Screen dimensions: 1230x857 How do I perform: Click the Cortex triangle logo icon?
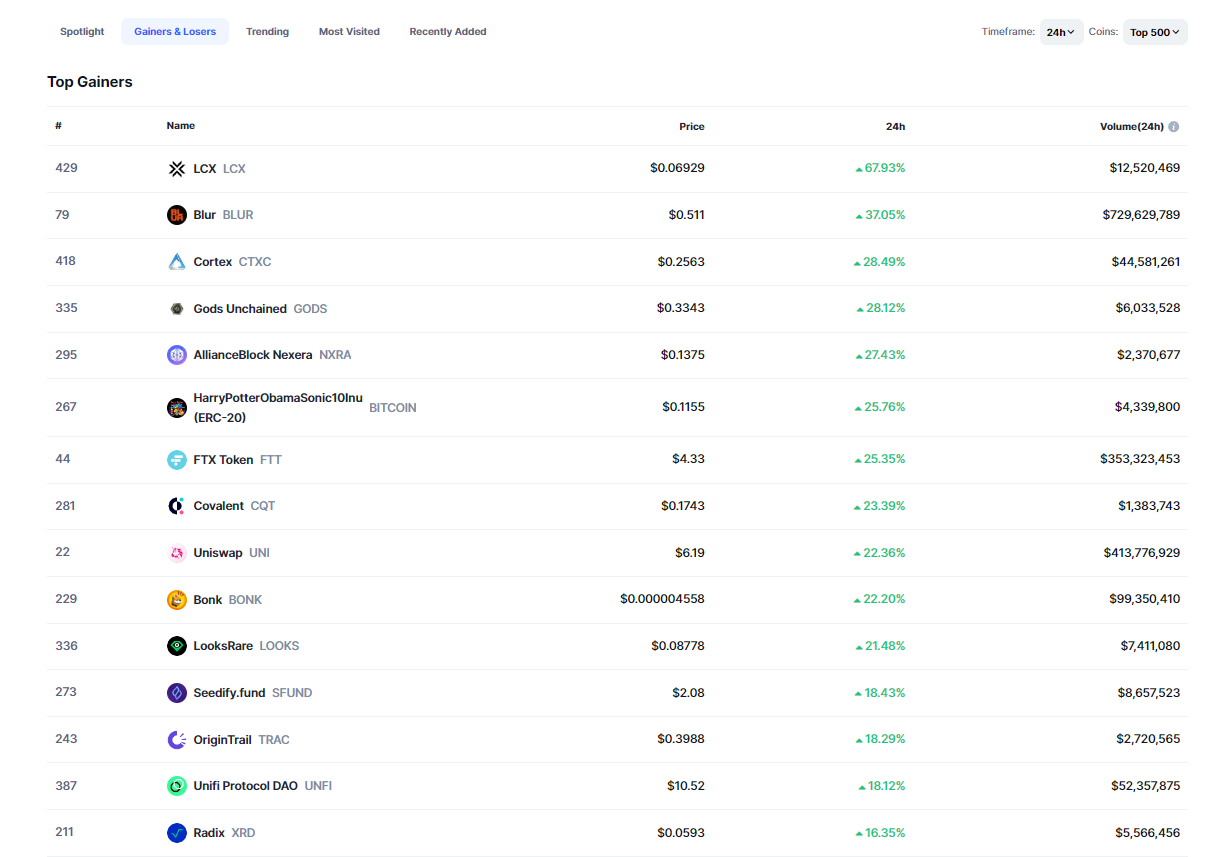tap(177, 262)
